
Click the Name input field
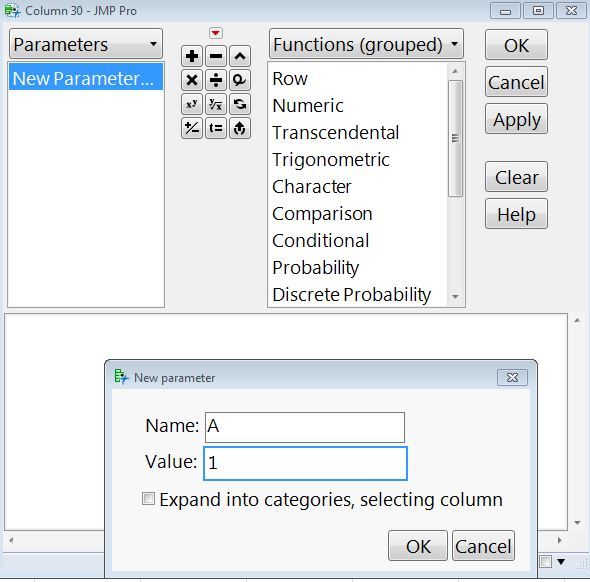point(305,427)
